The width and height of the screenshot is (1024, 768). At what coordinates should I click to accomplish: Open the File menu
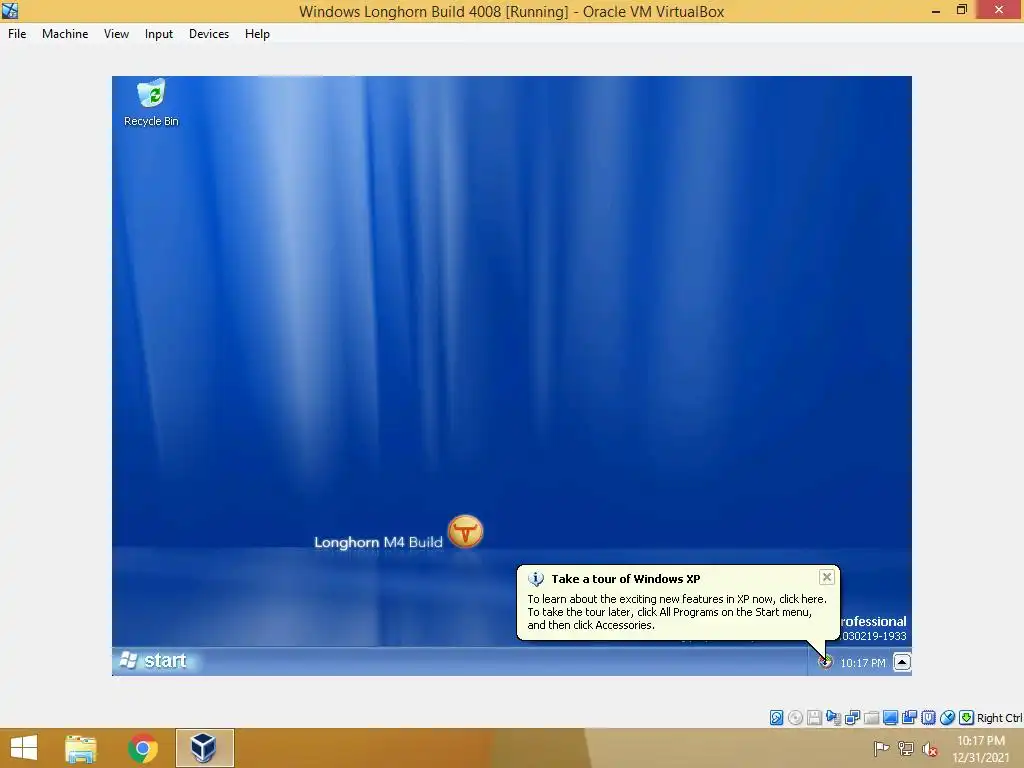[17, 34]
